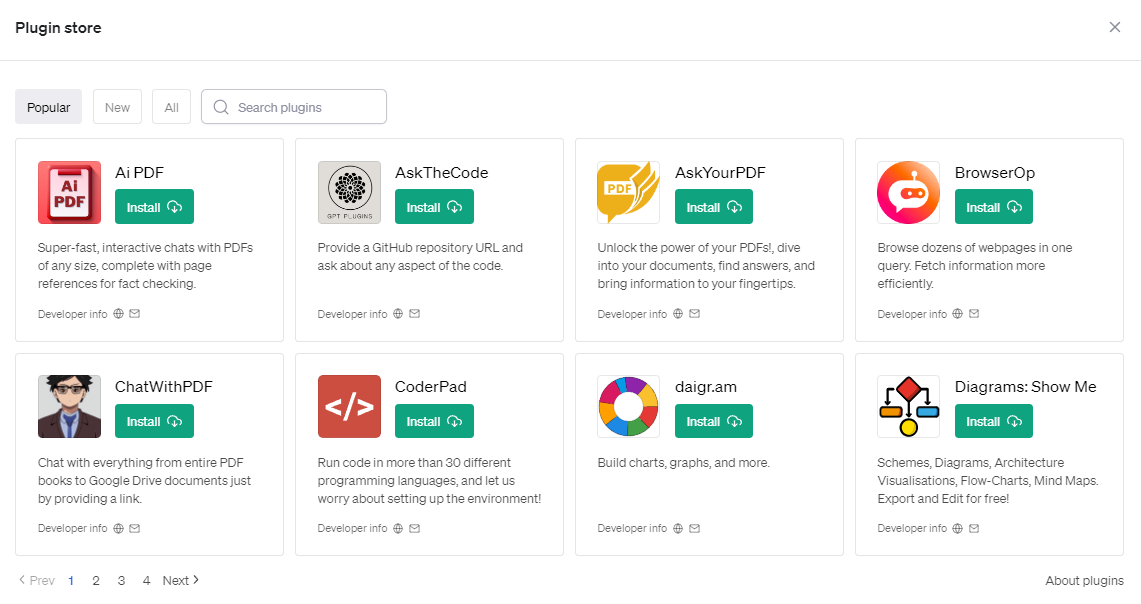
Task: Click the CoderPad code-bracket logo
Action: pyautogui.click(x=349, y=406)
